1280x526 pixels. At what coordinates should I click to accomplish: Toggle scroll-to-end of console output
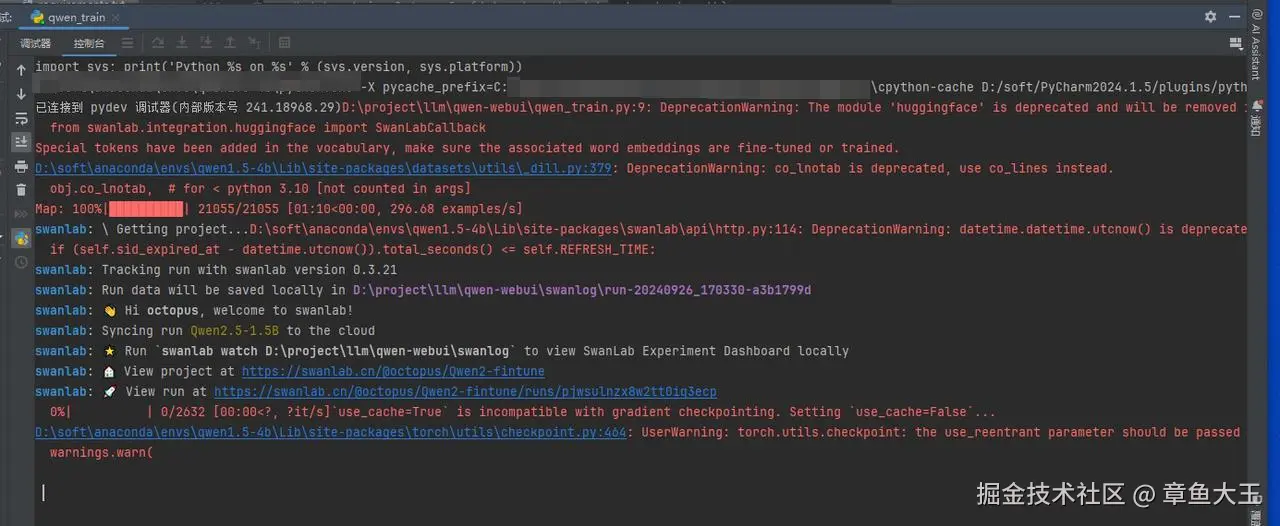pos(21,142)
